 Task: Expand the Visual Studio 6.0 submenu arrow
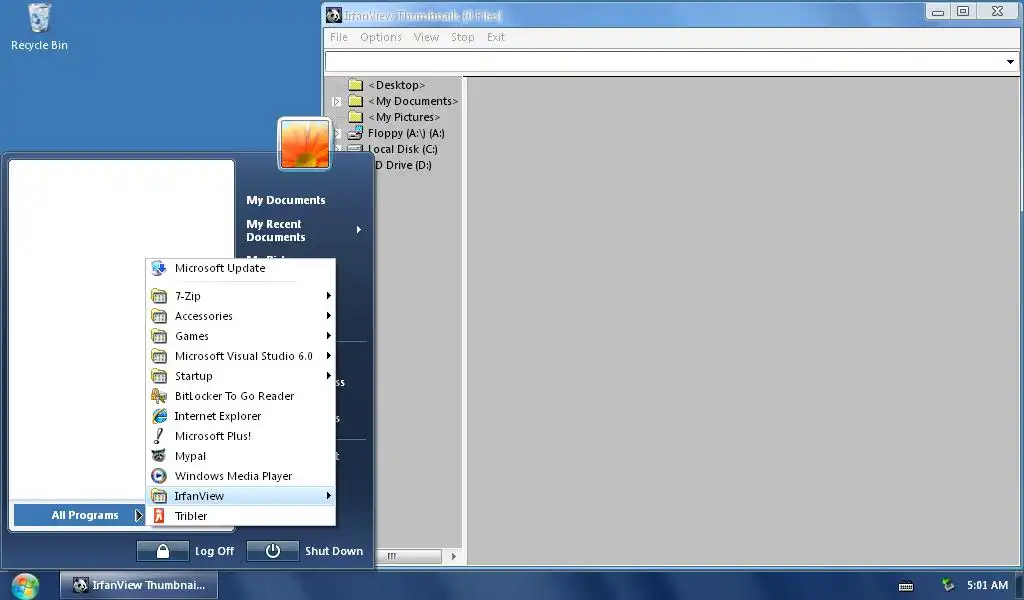pyautogui.click(x=328, y=356)
